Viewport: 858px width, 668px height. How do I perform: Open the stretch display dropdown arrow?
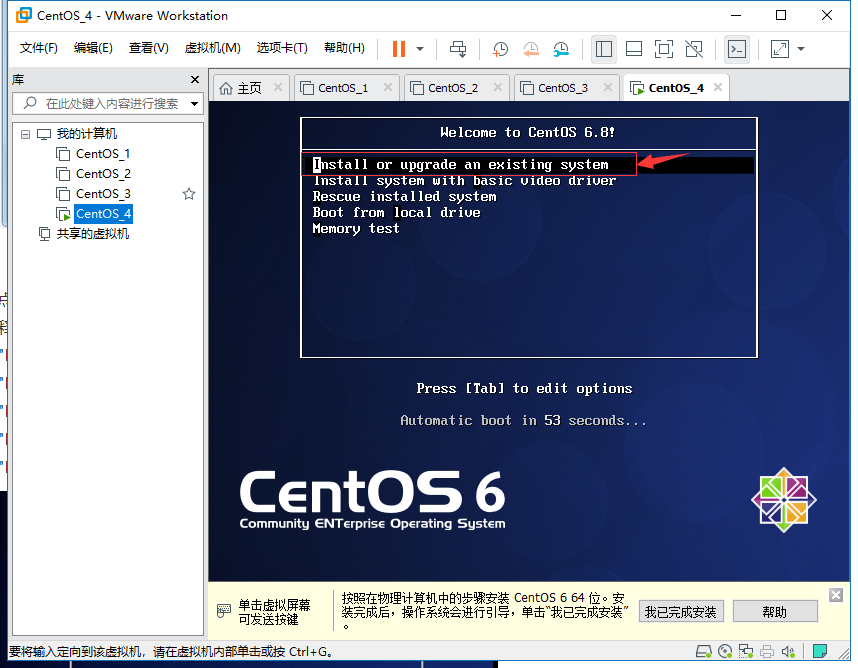tap(801, 49)
